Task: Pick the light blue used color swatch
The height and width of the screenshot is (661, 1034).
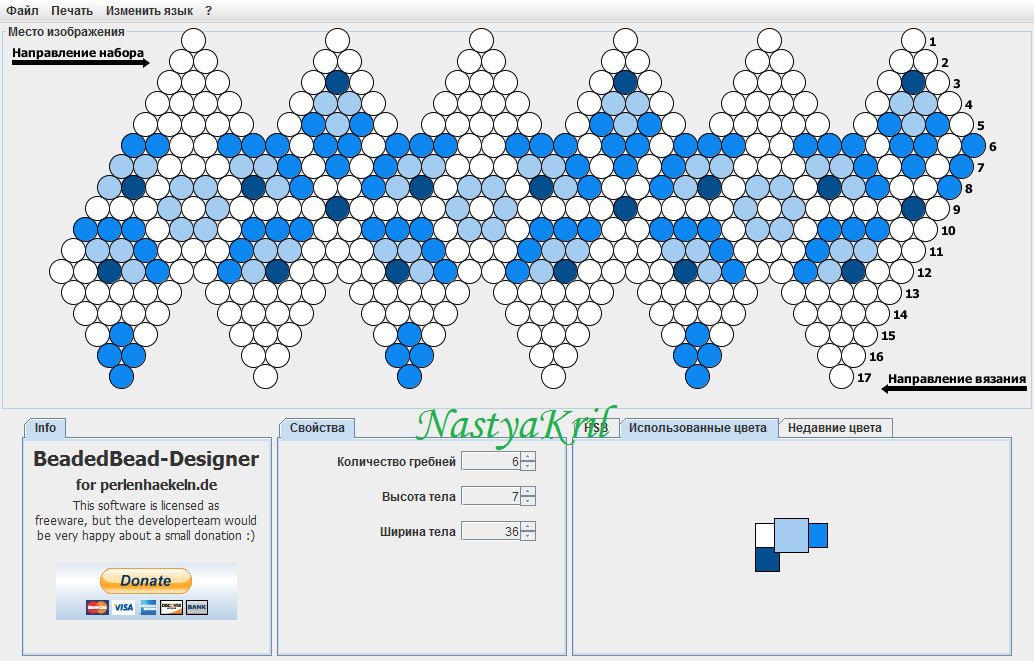Action: (x=791, y=535)
